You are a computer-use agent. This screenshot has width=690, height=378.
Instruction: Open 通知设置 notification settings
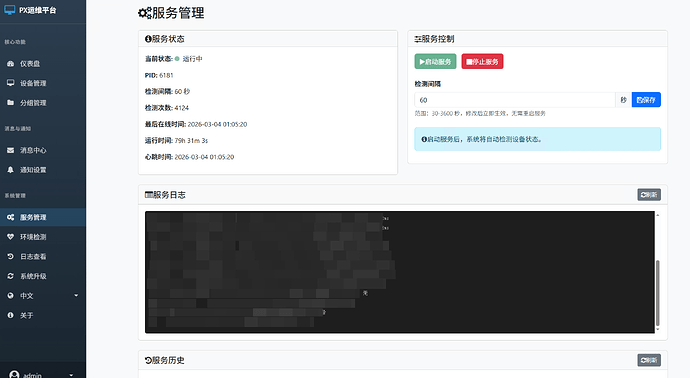point(43,170)
